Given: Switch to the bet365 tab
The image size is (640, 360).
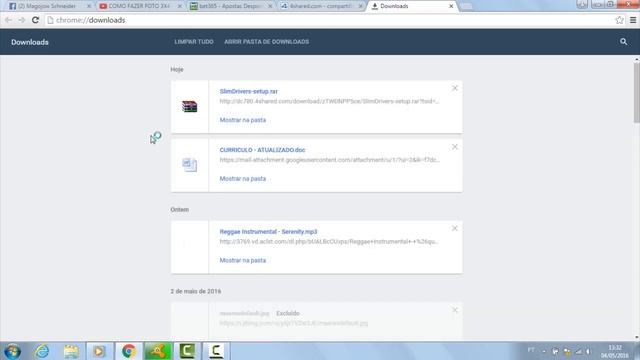Looking at the screenshot, I should click(x=229, y=6).
